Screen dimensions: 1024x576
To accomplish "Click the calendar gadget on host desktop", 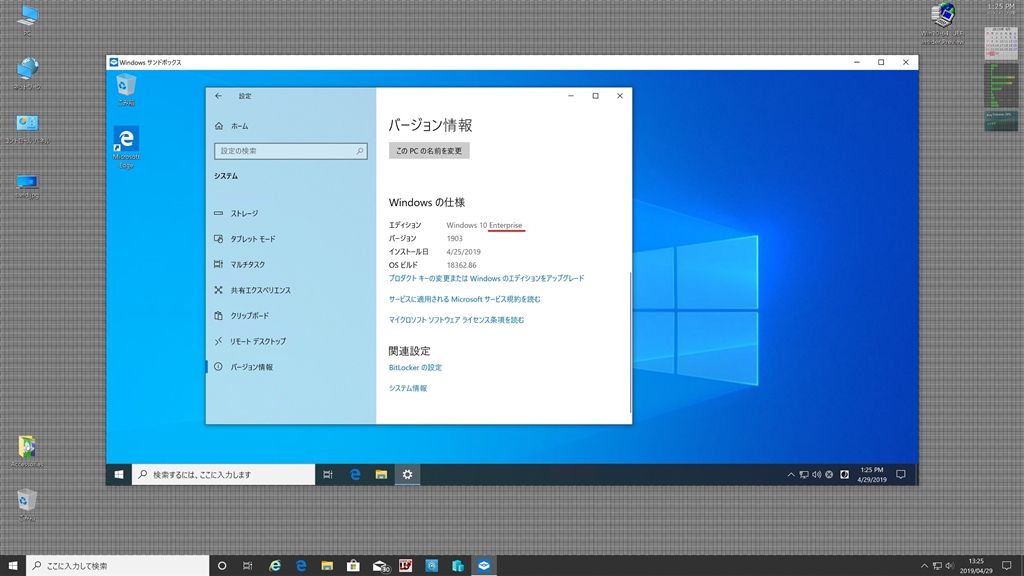I will [1000, 43].
